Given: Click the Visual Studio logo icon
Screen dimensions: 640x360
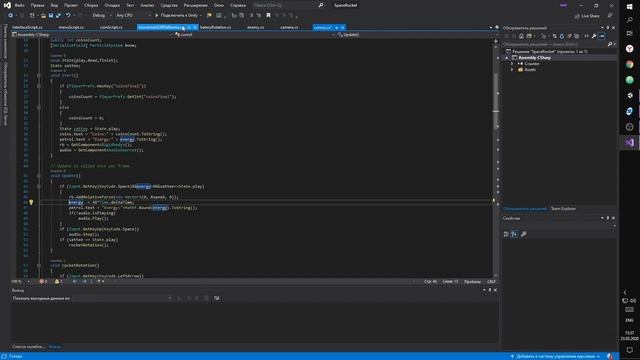Looking at the screenshot, I should point(7,5).
